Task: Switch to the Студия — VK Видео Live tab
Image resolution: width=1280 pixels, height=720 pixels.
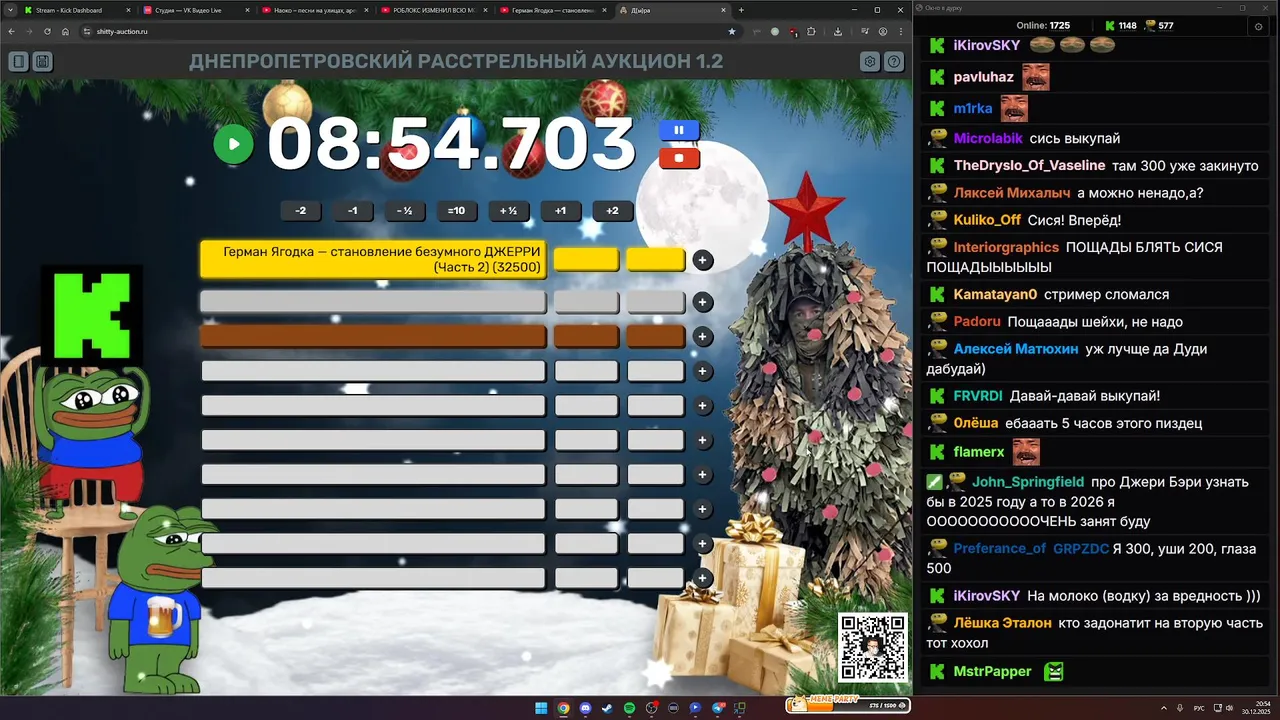Action: pos(195,10)
